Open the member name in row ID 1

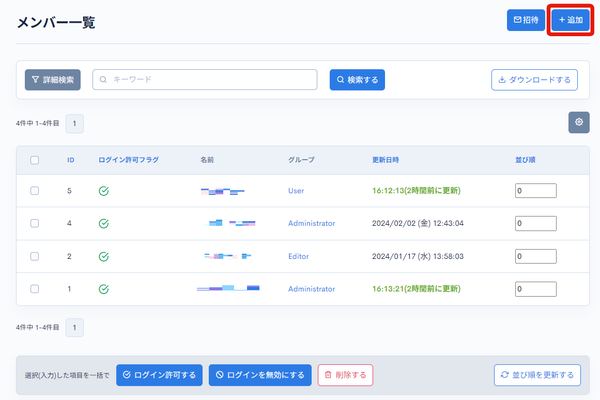(228, 288)
